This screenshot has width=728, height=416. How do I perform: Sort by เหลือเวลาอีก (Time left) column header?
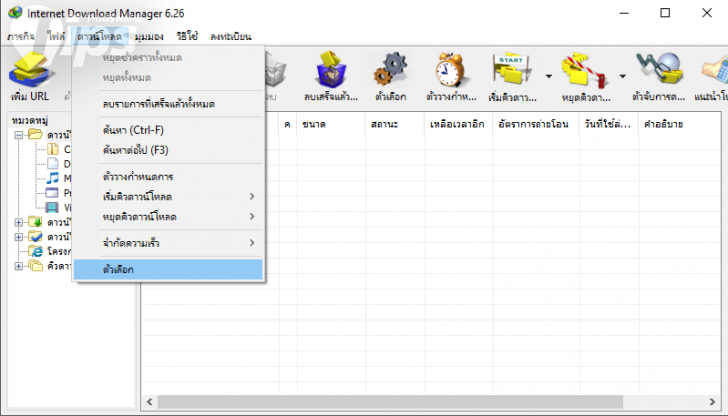pyautogui.click(x=459, y=124)
